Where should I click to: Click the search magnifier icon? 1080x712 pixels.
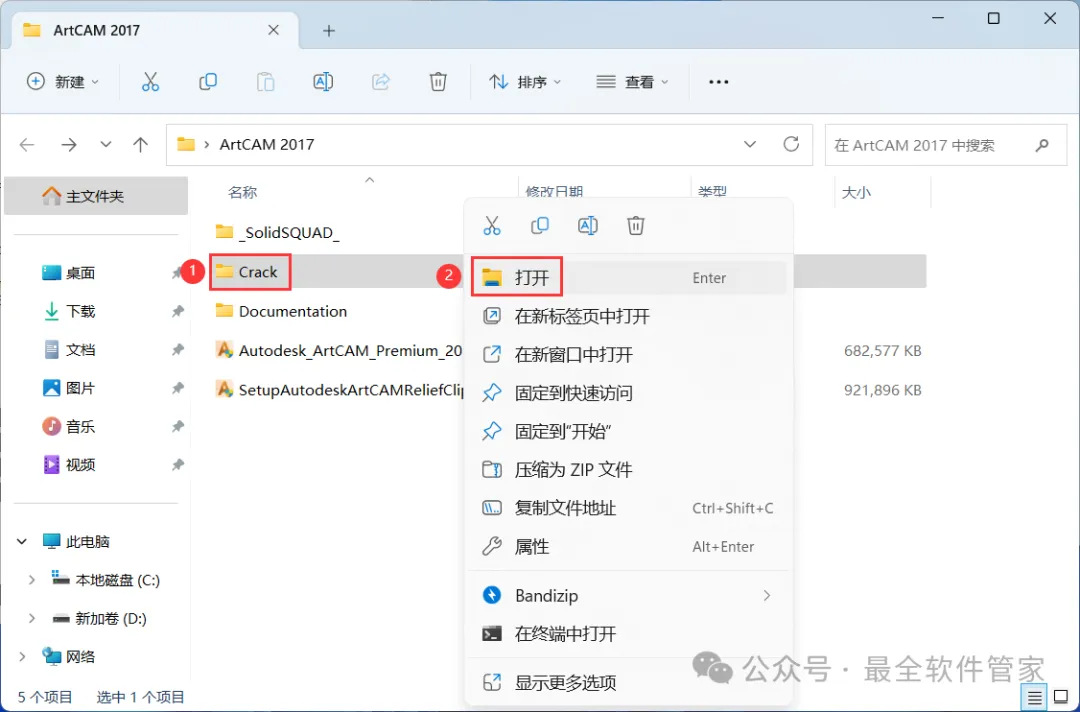1042,145
